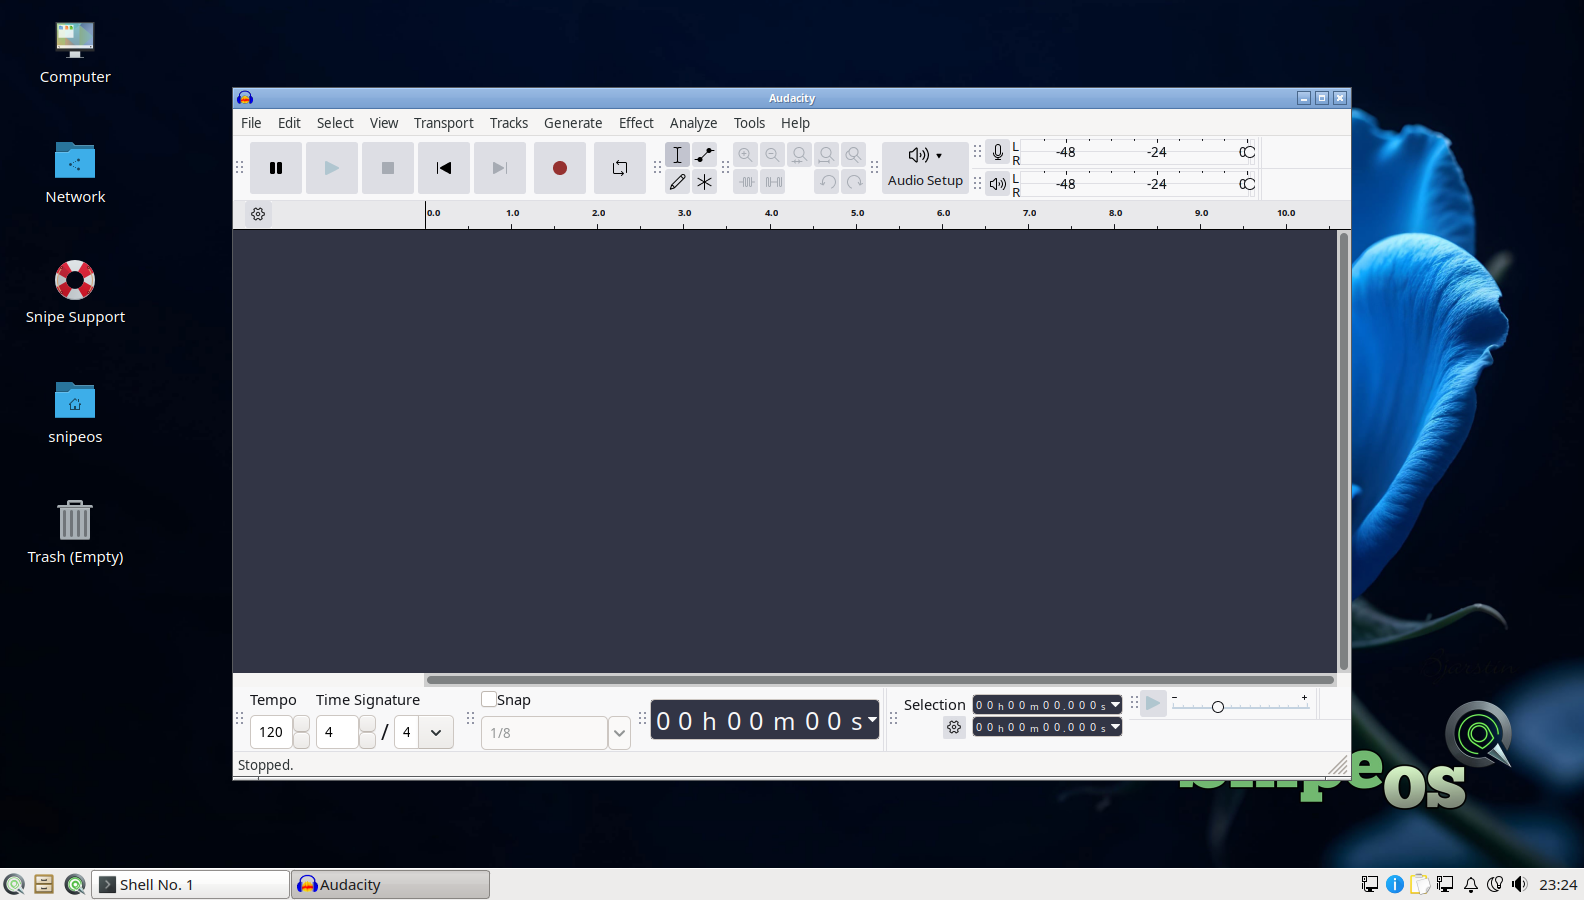
Task: Click the Zoom Toggle icon
Action: [854, 155]
